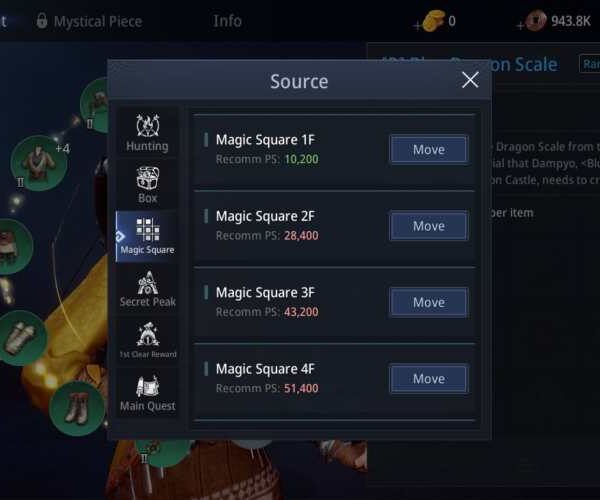
Task: Select the Magic Square 3F list entry
Action: coord(334,303)
